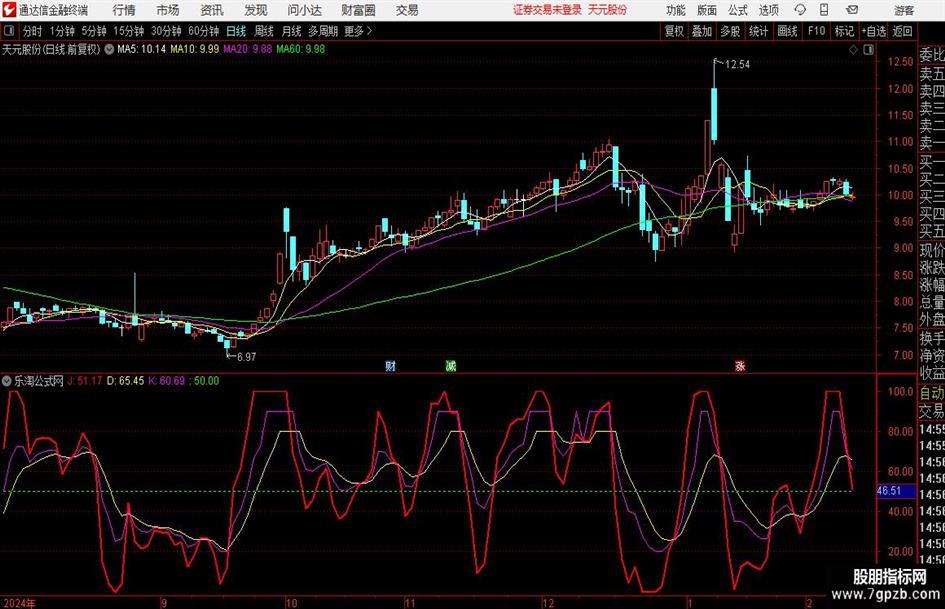Click the 标记 mark toolbar button

pyautogui.click(x=844, y=31)
